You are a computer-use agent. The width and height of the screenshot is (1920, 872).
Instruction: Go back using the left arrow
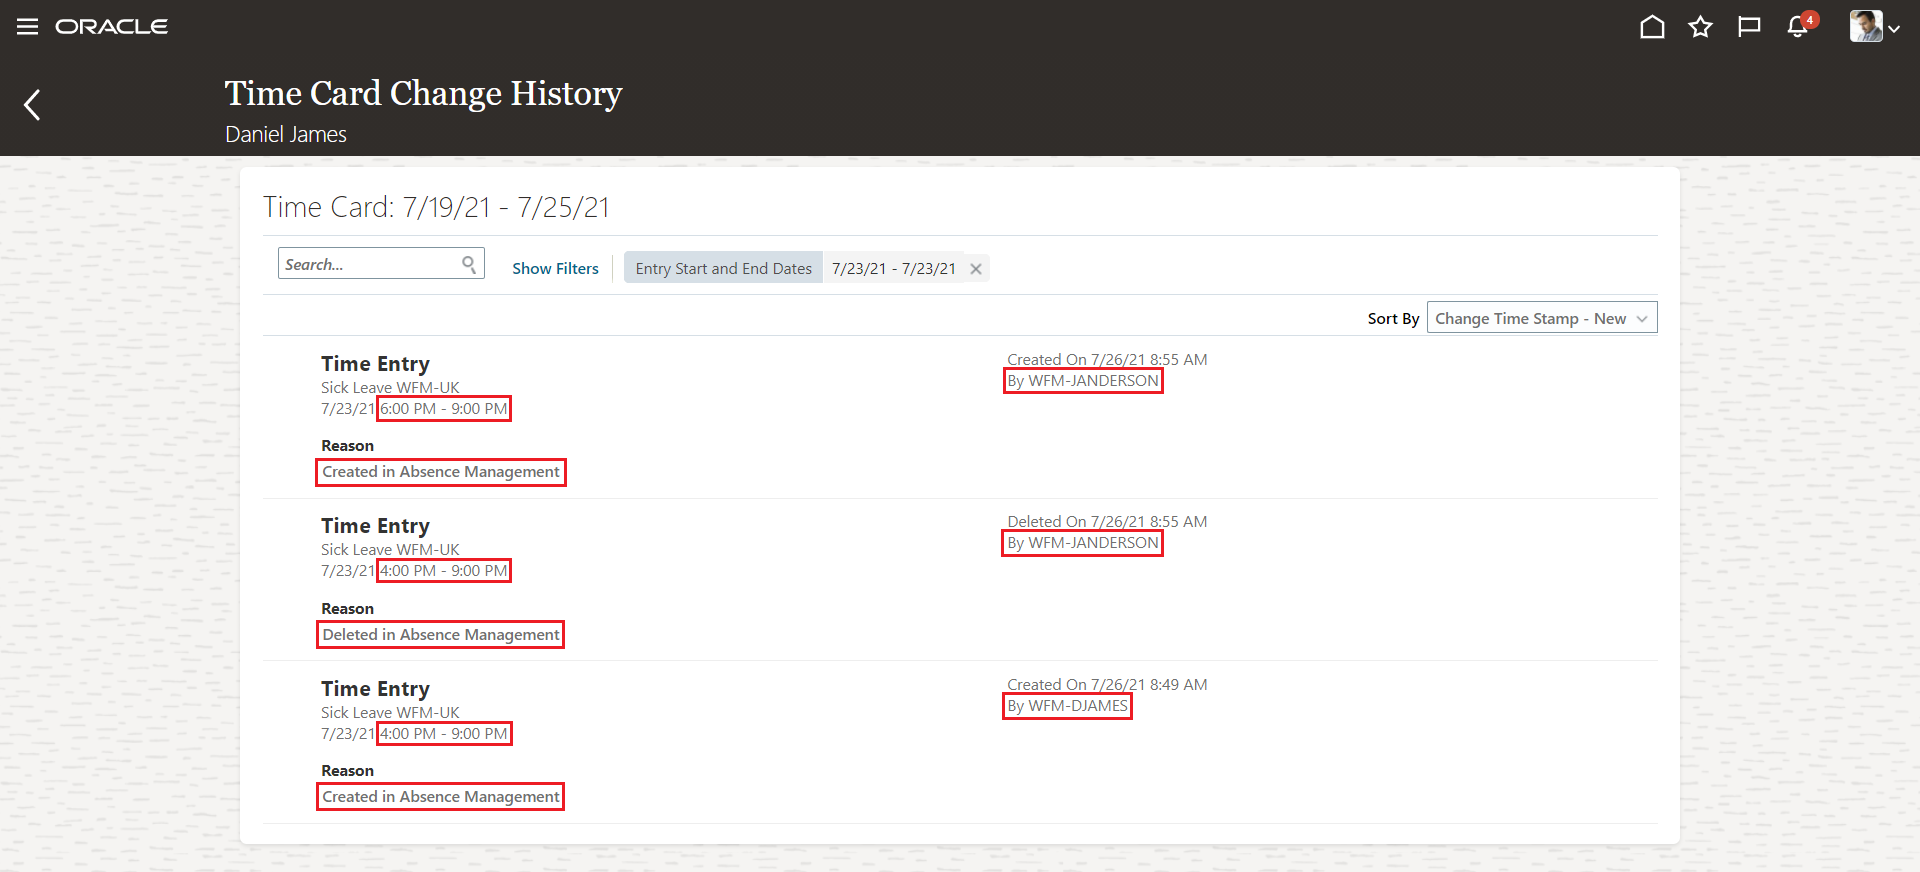click(32, 104)
